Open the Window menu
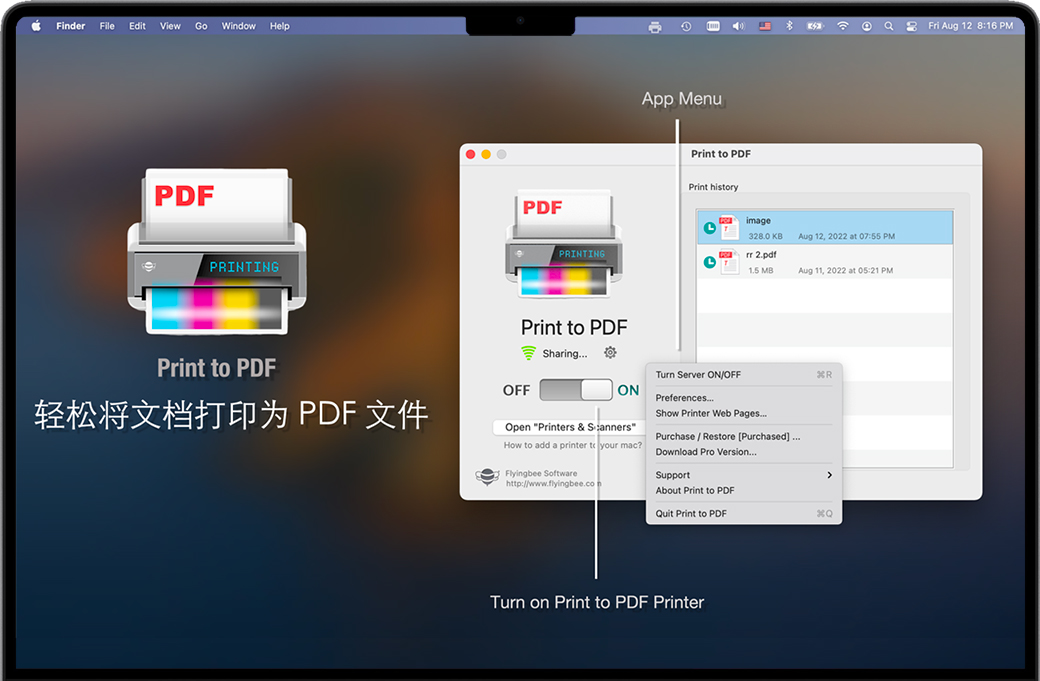This screenshot has width=1040, height=681. (x=238, y=26)
